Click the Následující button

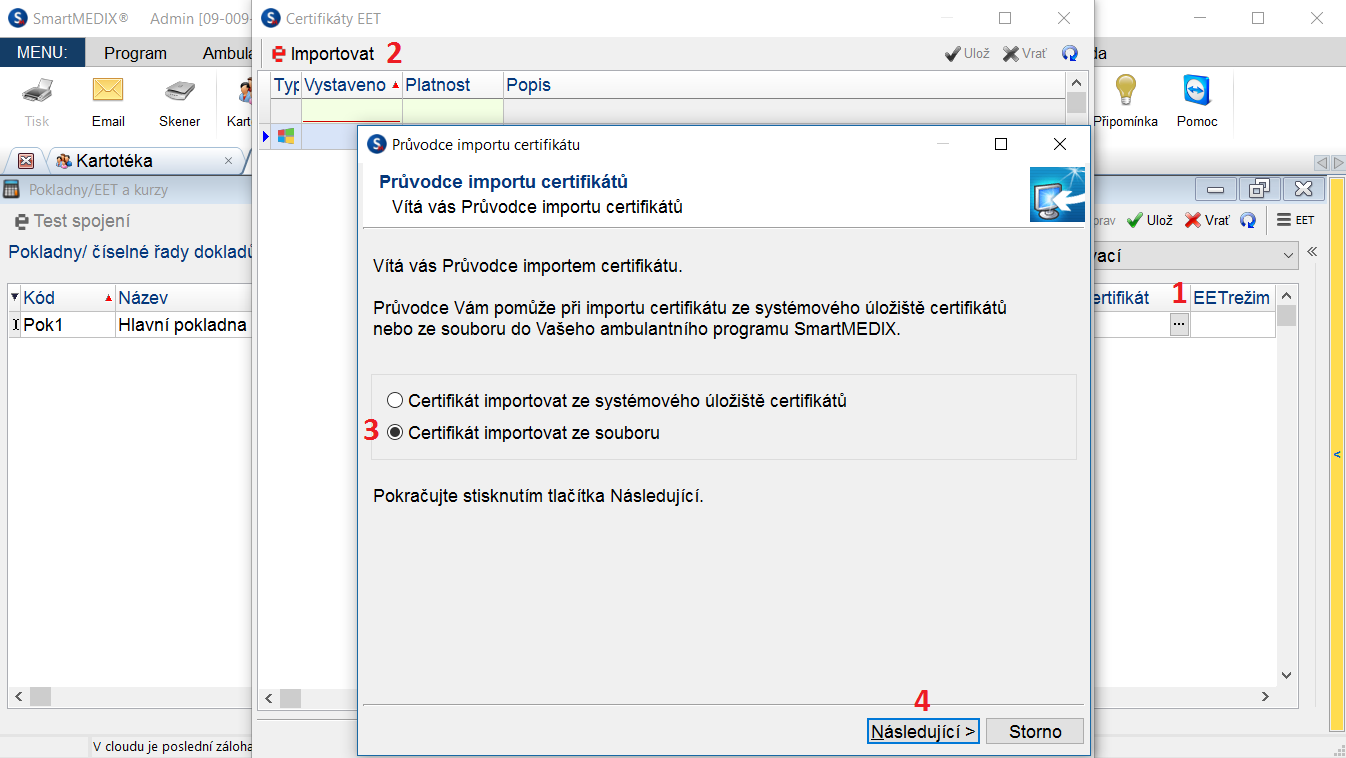pos(923,731)
